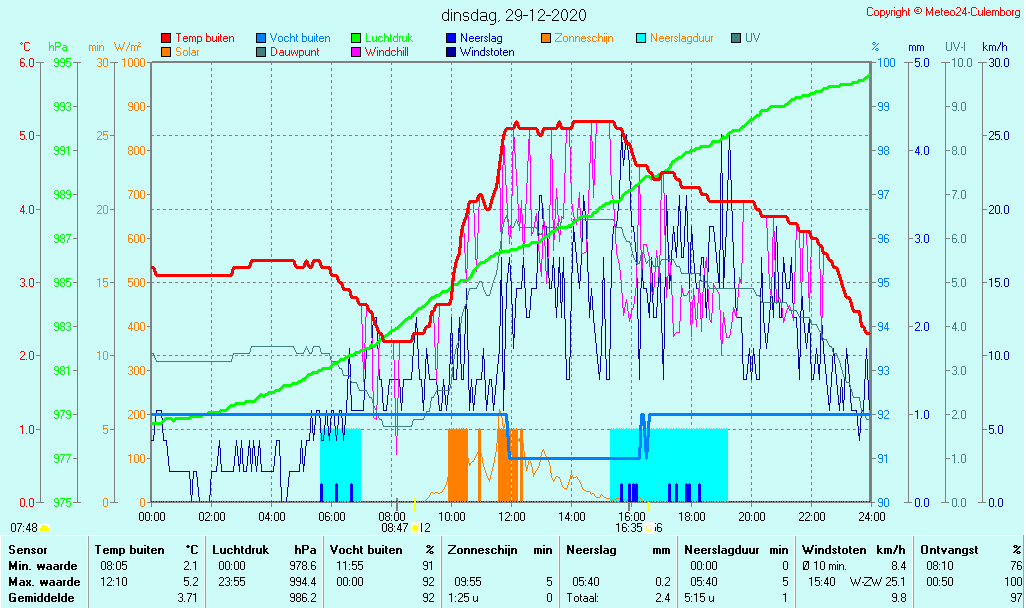1026x608 pixels.
Task: Click the Solar legend label
Action: pos(188,52)
